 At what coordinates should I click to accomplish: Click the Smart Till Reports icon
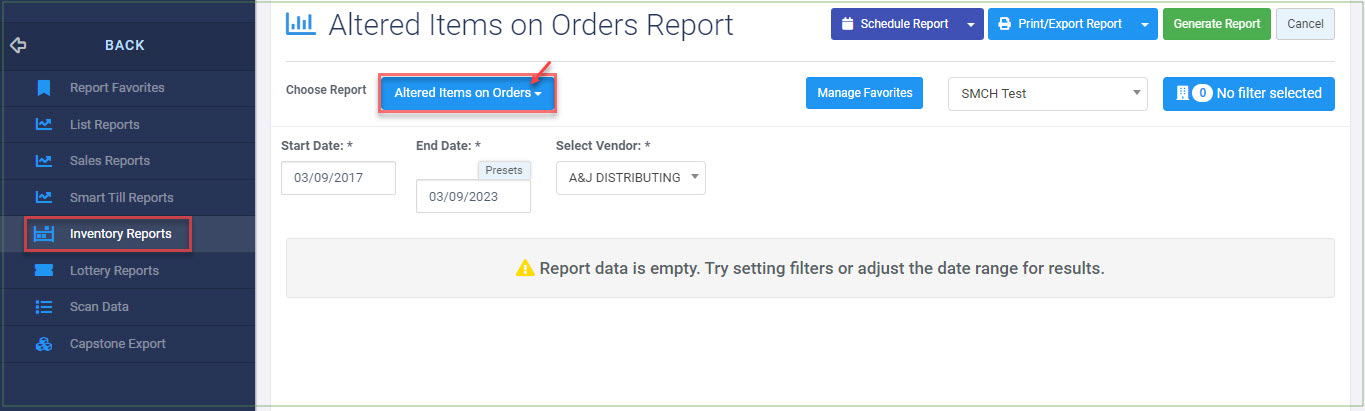click(x=43, y=198)
